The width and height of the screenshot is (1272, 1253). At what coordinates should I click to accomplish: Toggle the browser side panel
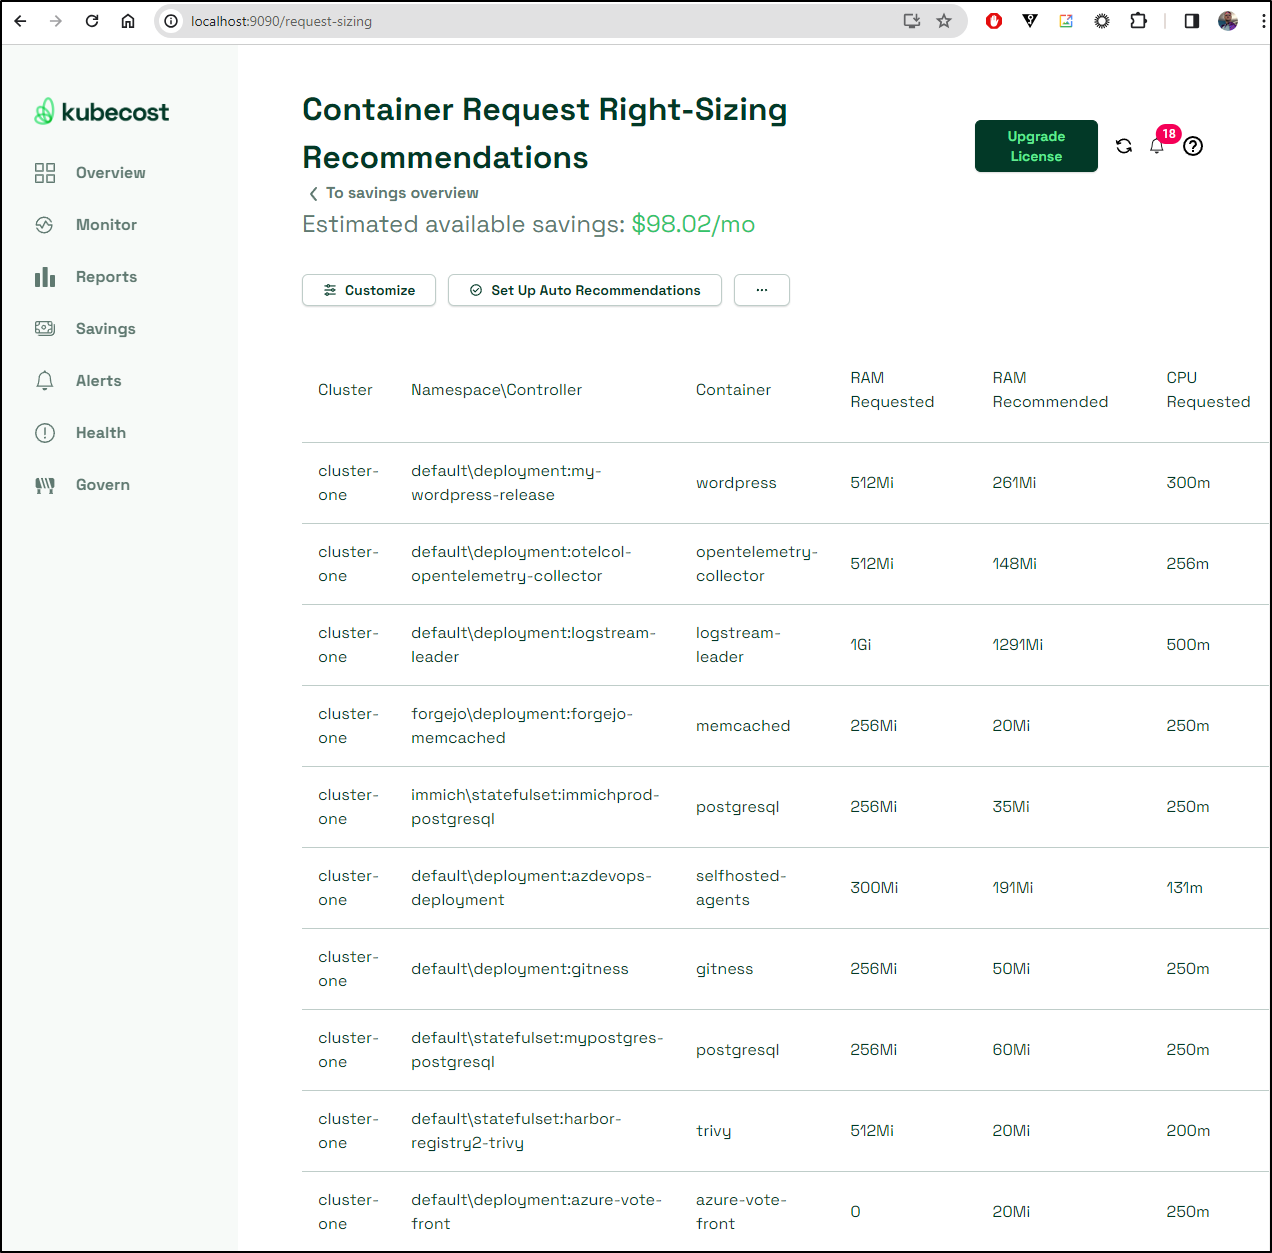[x=1192, y=21]
